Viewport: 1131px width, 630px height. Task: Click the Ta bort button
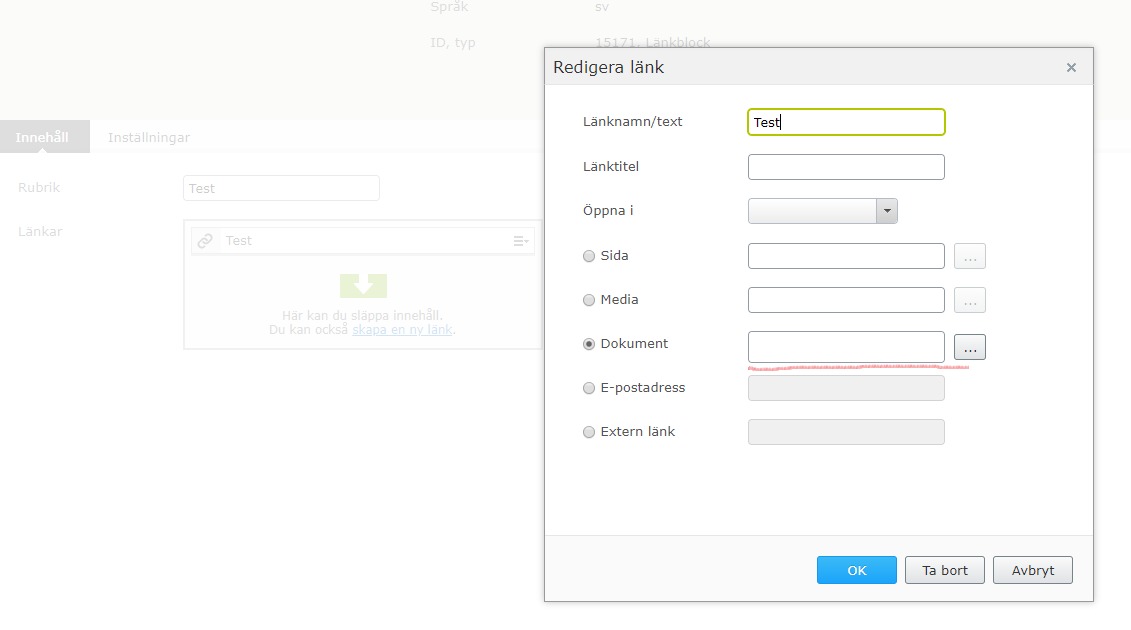(x=945, y=570)
